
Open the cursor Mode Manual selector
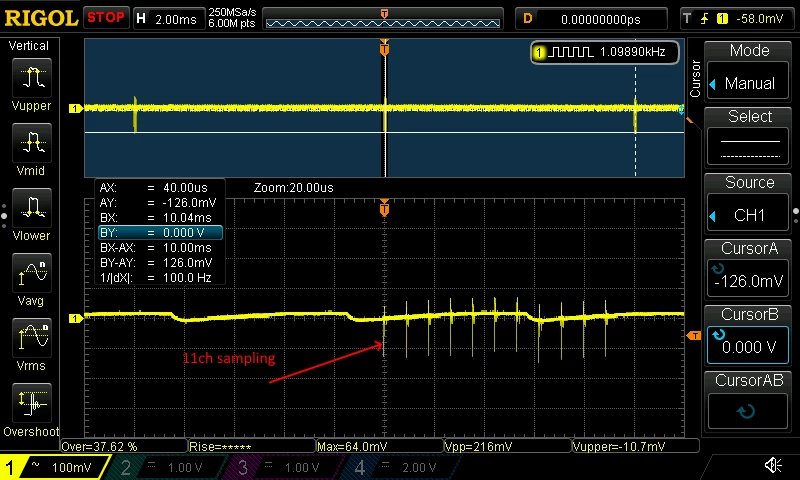pos(747,83)
